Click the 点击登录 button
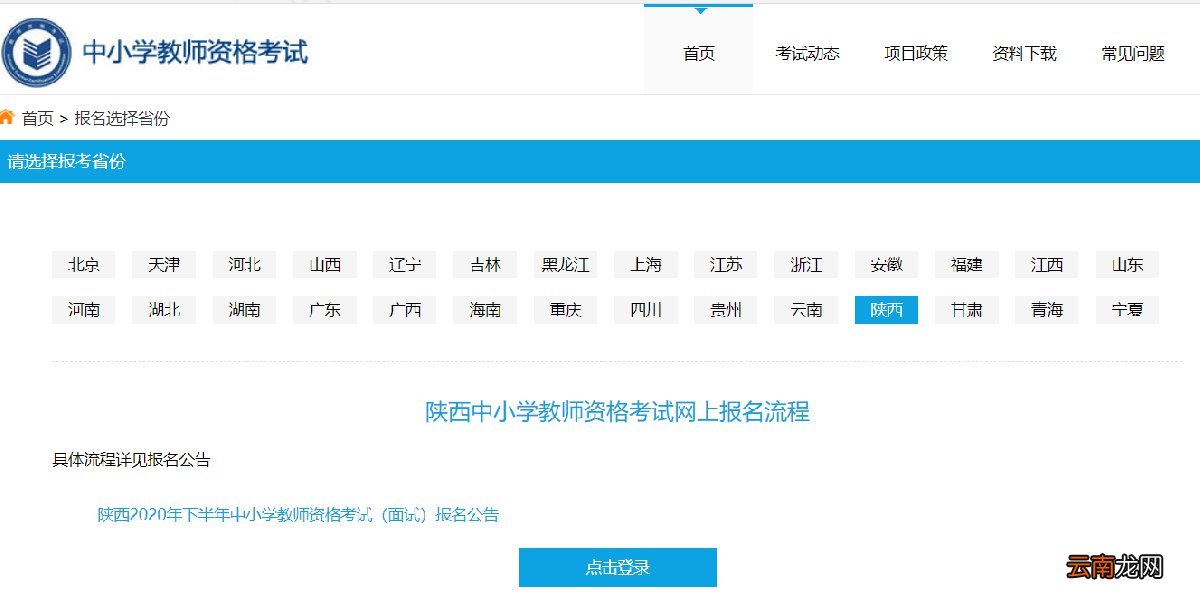1200x595 pixels. 618,567
